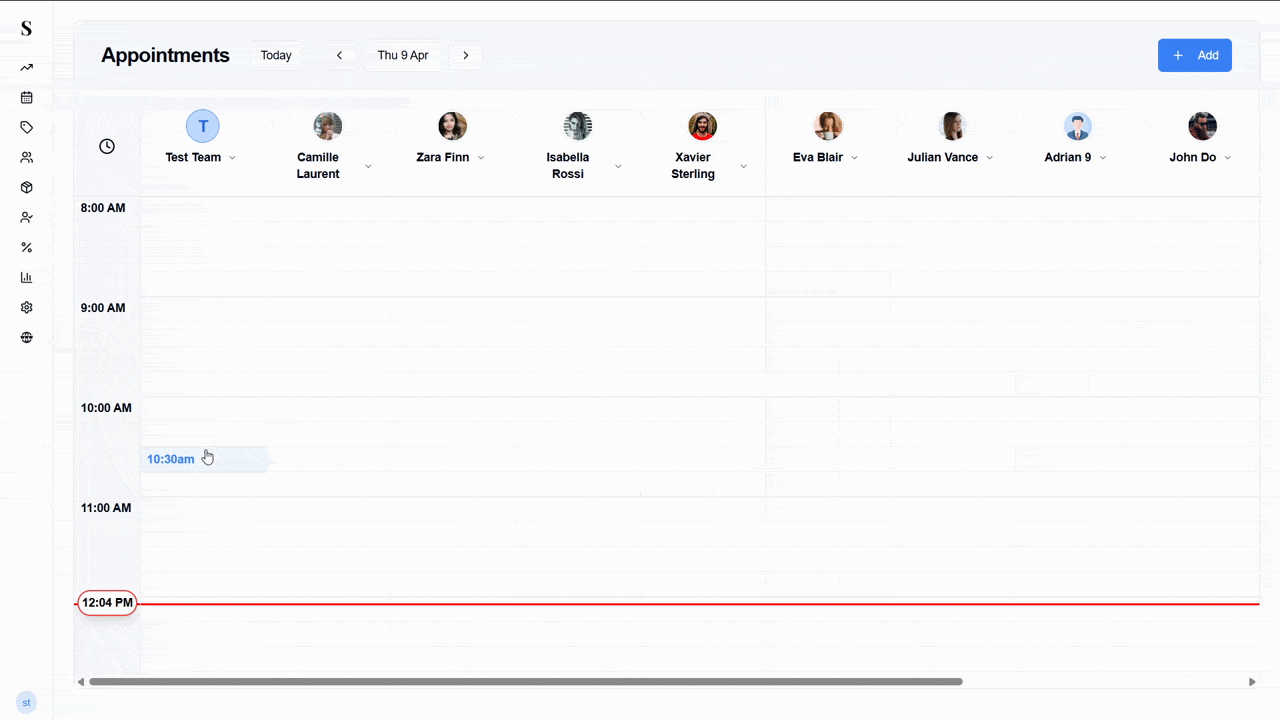Click the blue Add button
Image resolution: width=1280 pixels, height=720 pixels.
tap(1194, 56)
